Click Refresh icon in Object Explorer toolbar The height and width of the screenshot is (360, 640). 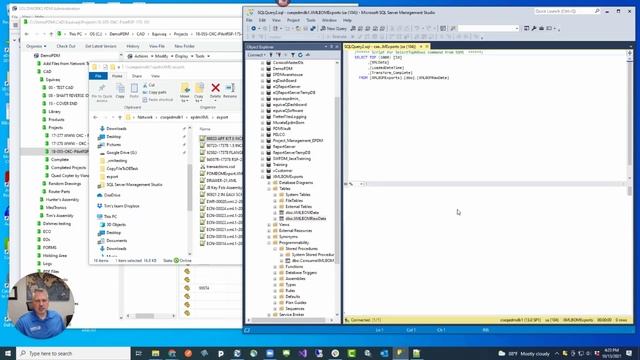[300, 55]
